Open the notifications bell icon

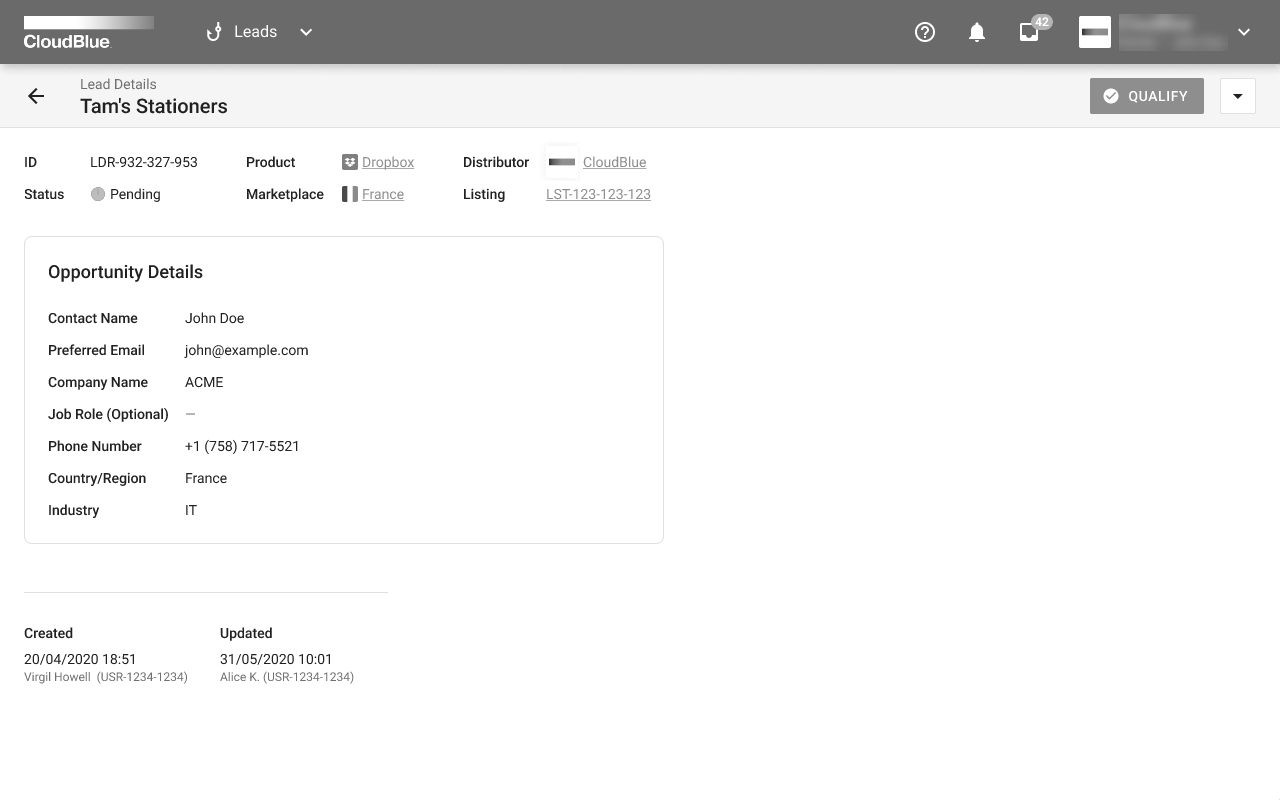click(977, 32)
